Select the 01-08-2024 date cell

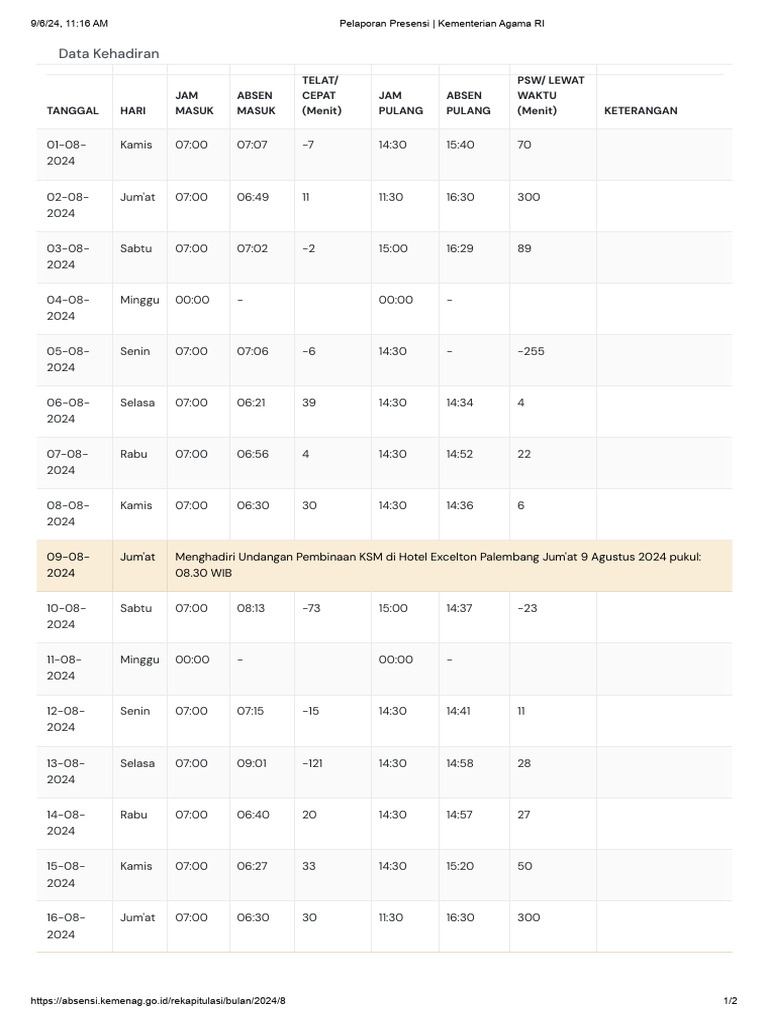click(67, 153)
